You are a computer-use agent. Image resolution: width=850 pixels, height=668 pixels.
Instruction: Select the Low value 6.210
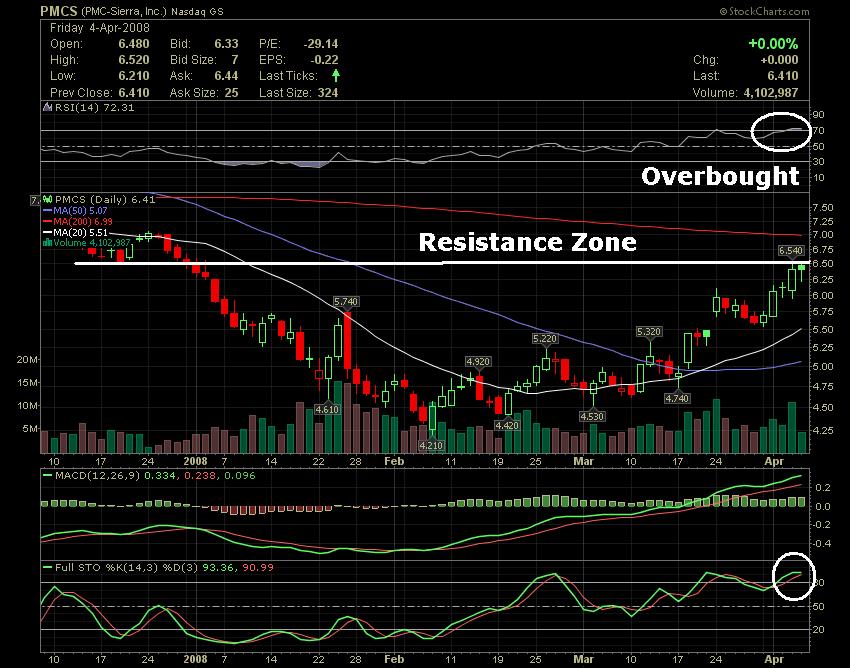point(134,76)
